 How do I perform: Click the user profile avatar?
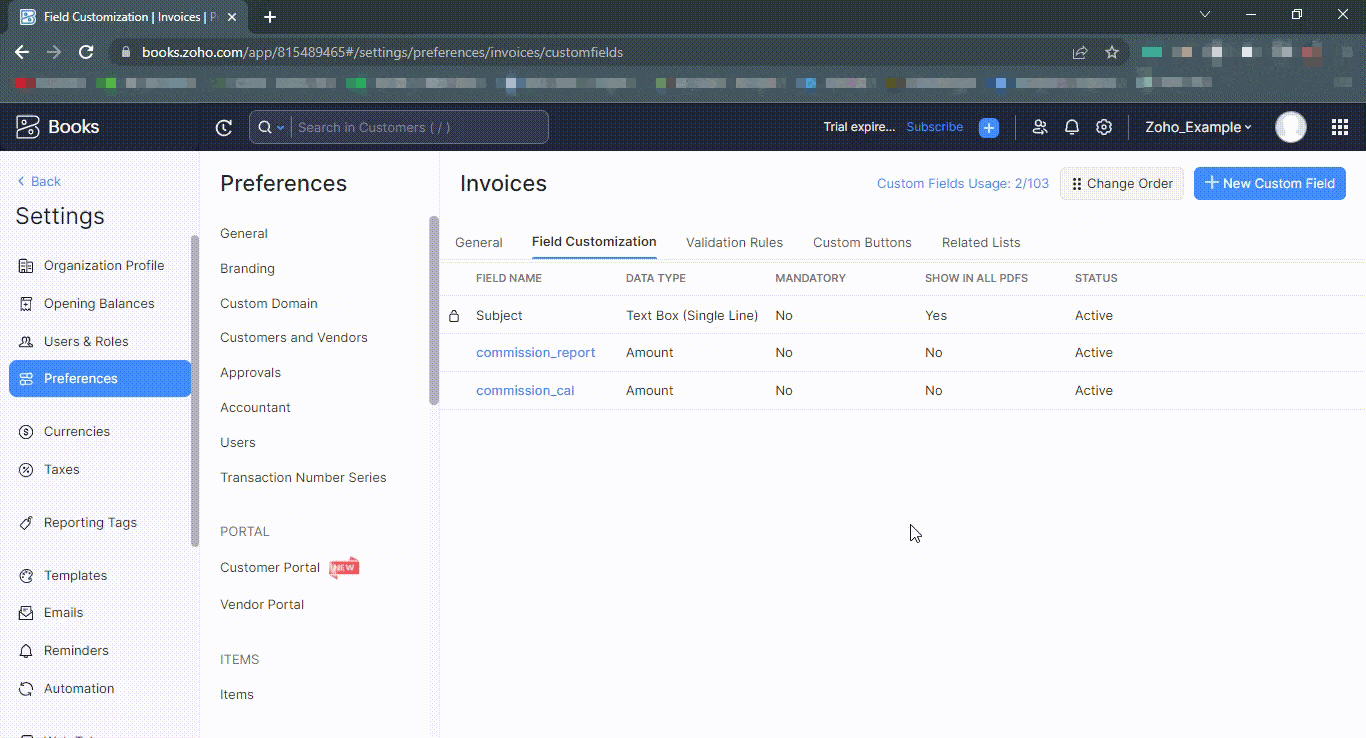[x=1291, y=127]
